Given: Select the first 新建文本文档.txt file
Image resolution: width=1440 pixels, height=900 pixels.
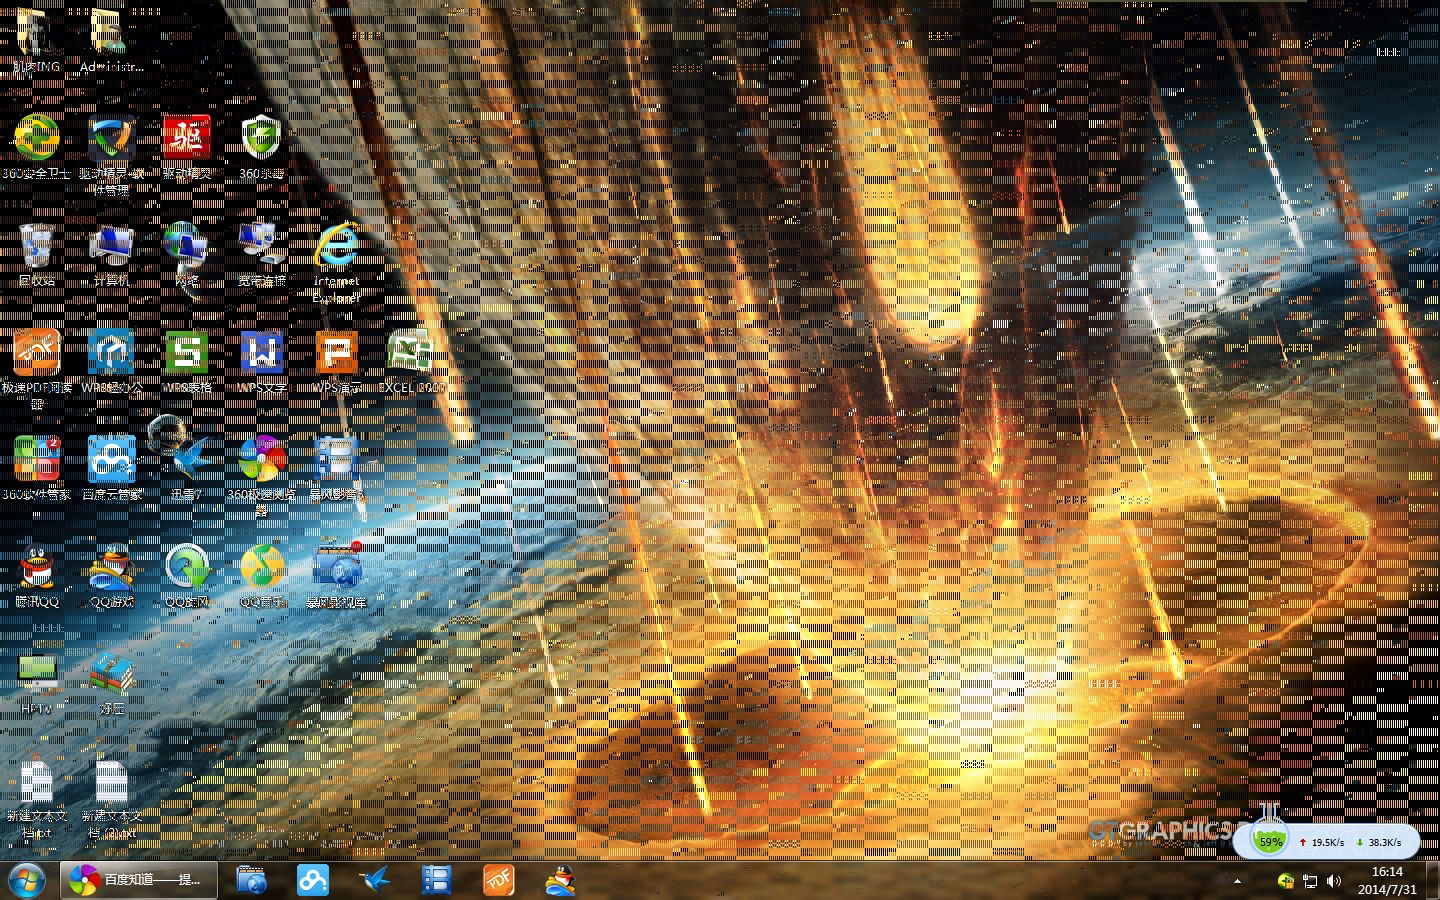Looking at the screenshot, I should click(x=37, y=800).
